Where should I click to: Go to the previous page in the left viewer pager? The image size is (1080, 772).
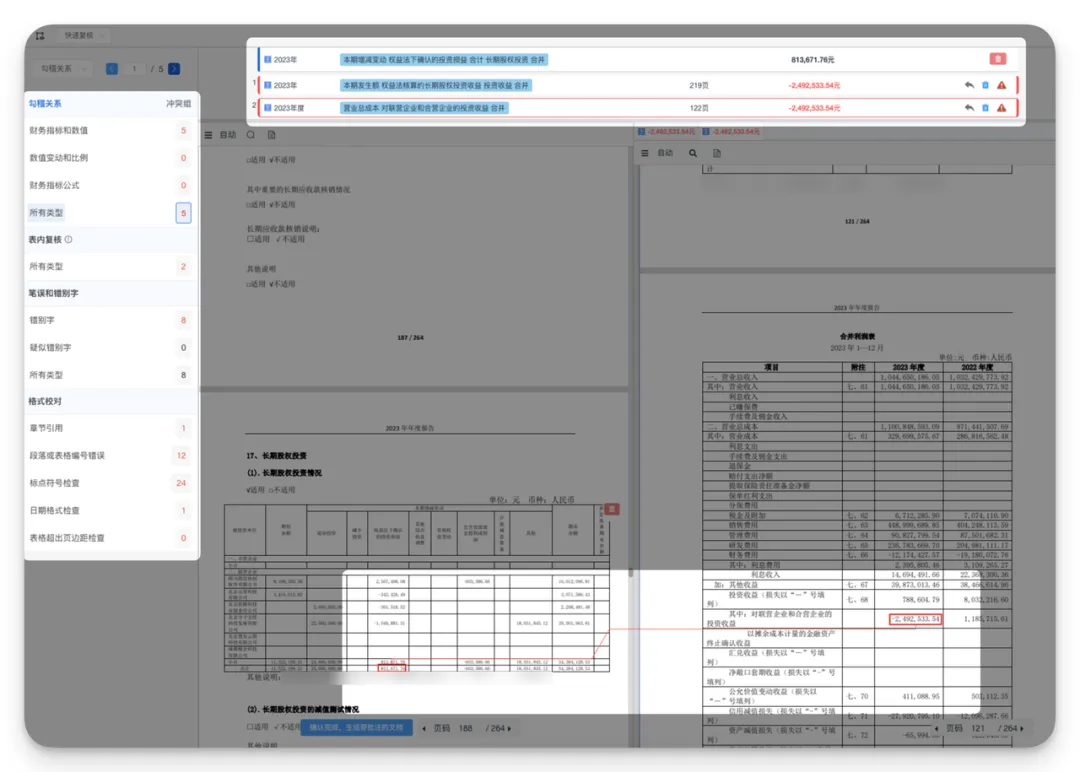click(x=424, y=728)
